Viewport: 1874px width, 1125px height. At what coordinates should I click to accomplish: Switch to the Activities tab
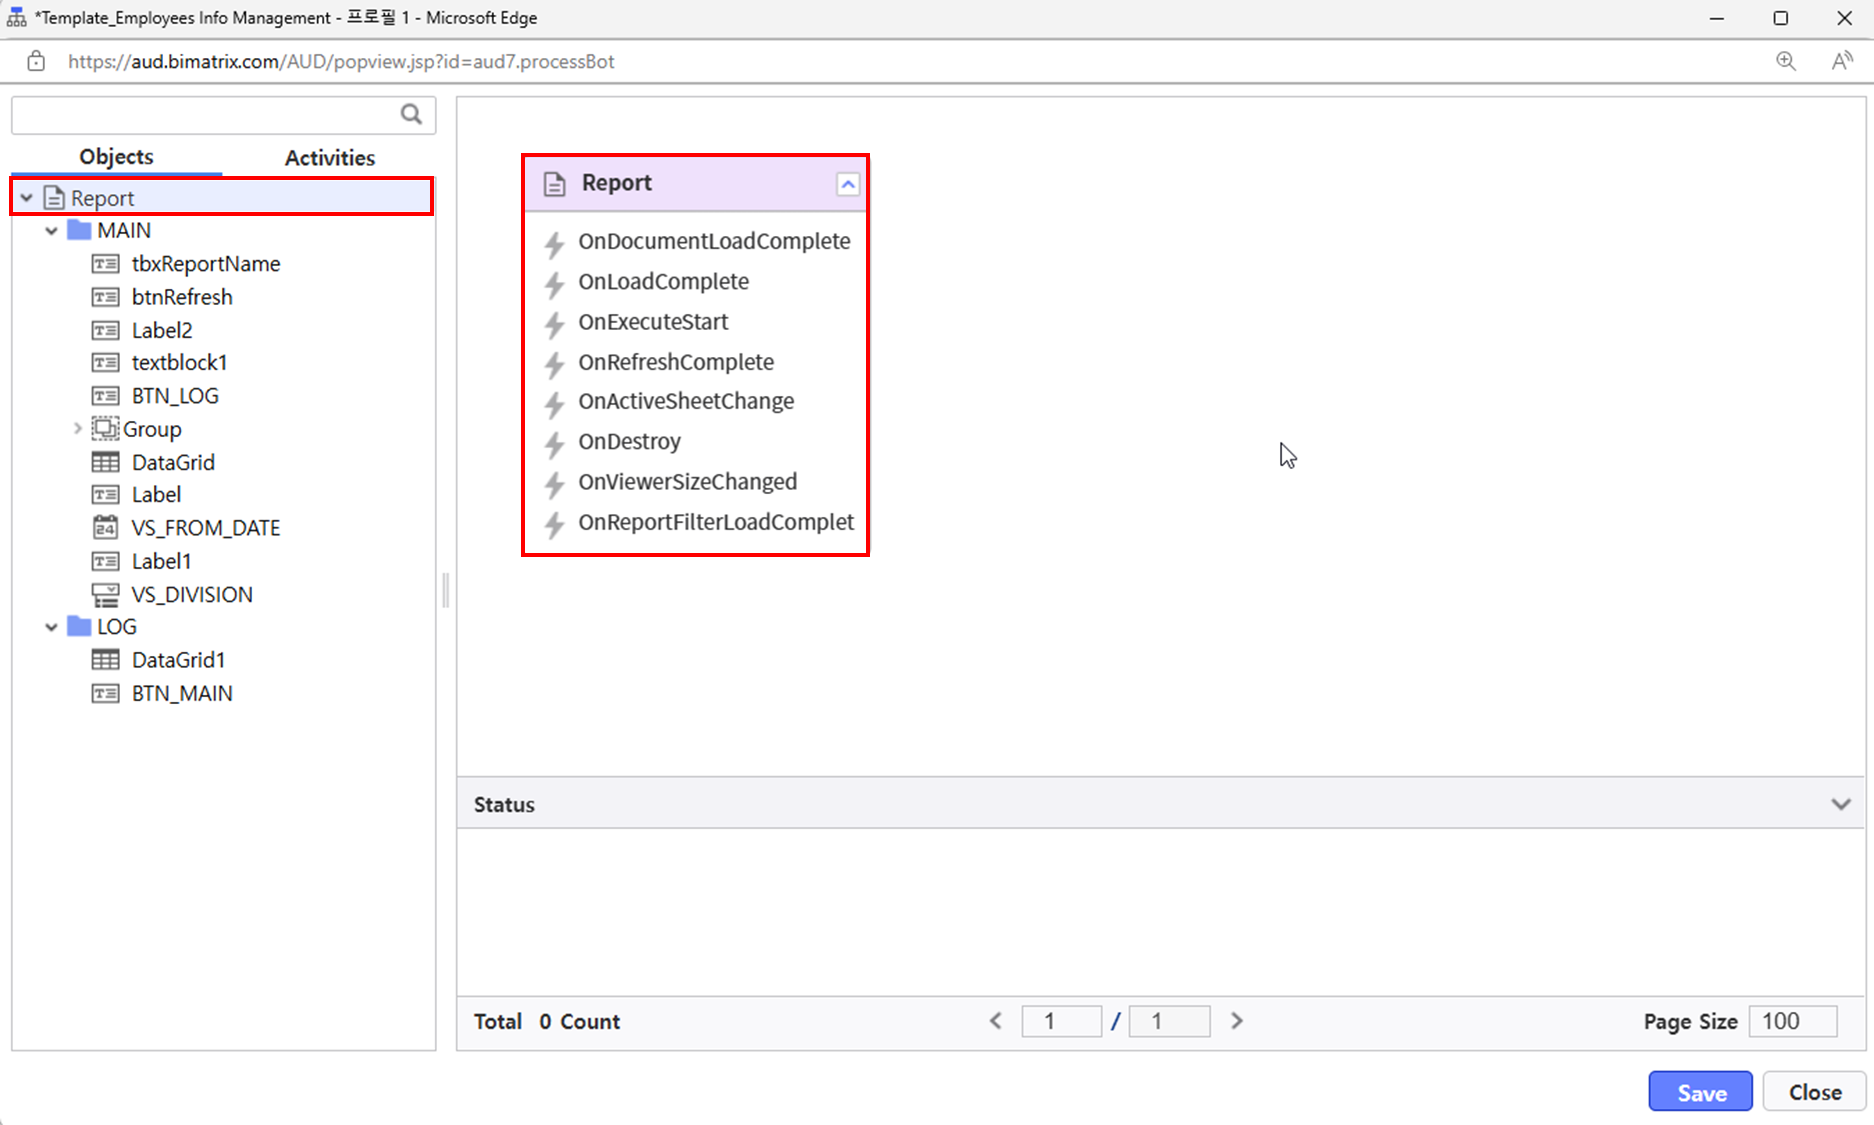(x=330, y=158)
